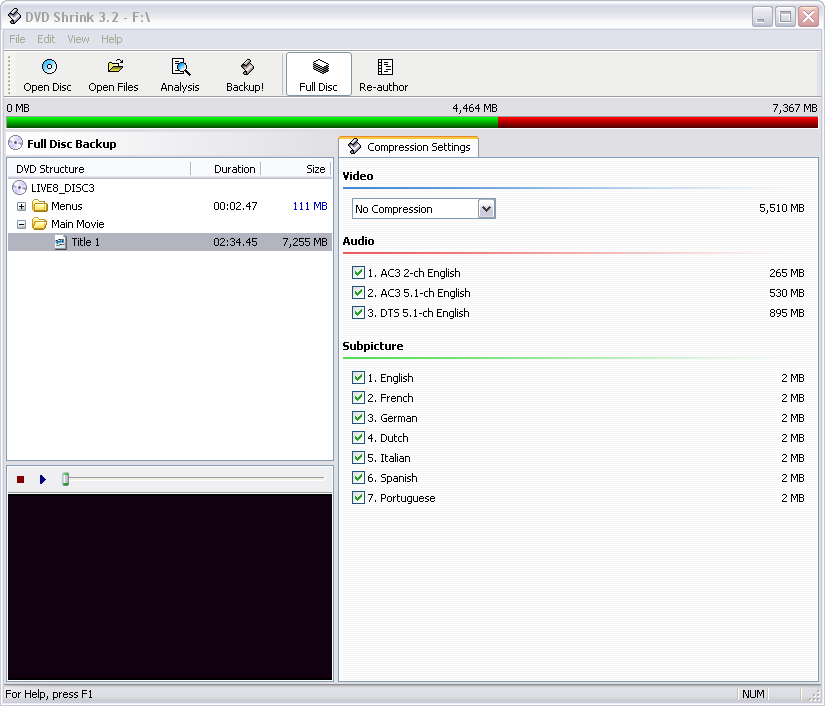Image resolution: width=825 pixels, height=706 pixels.
Task: Click the 111 MB Menus size value
Action: pos(310,206)
